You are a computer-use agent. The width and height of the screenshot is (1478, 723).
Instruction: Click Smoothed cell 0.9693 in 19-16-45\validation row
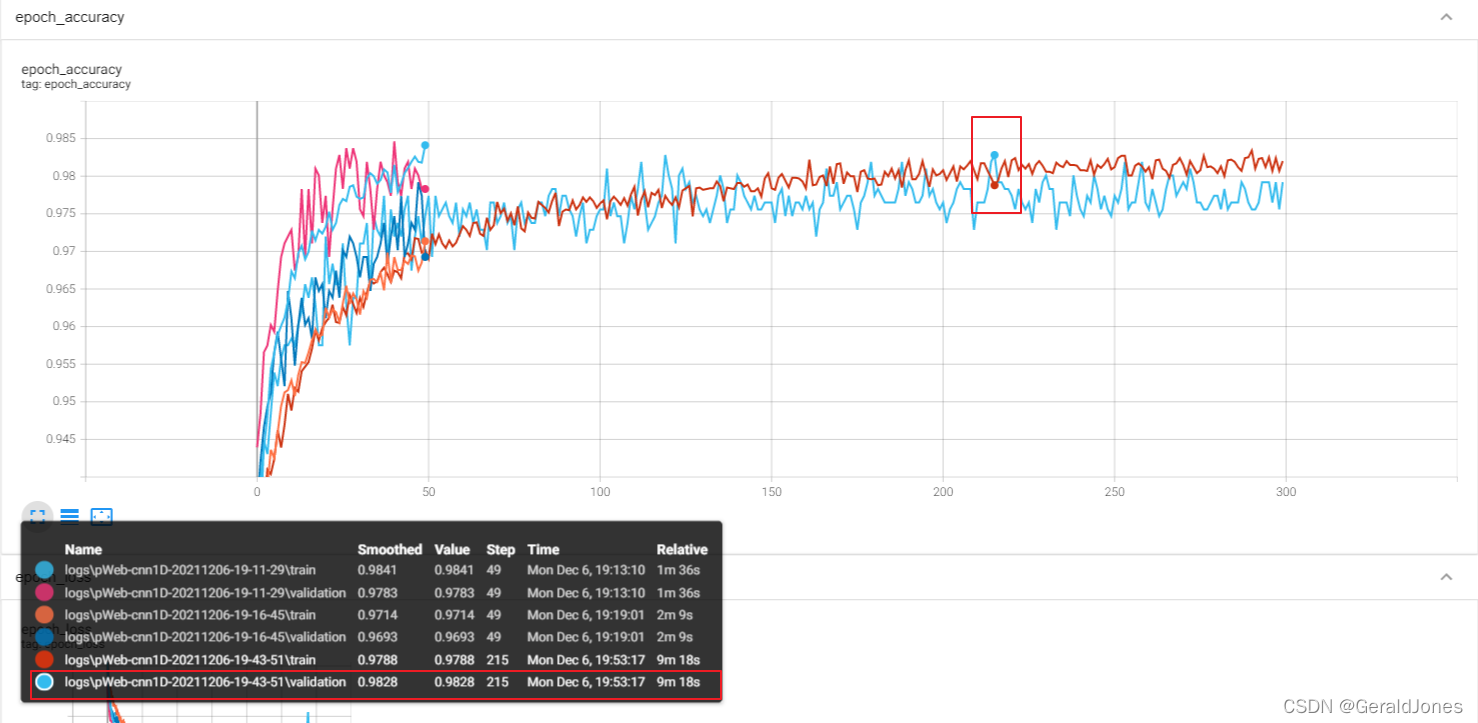tap(376, 637)
